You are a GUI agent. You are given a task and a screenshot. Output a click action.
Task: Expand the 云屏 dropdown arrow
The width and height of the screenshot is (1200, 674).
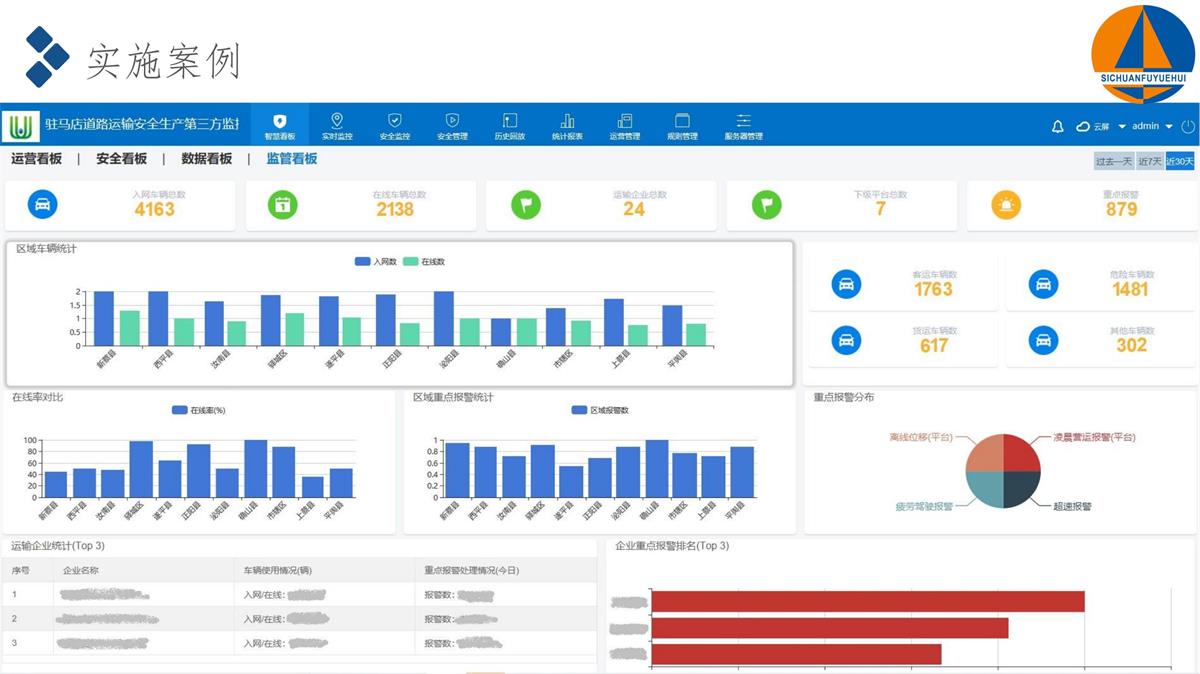click(x=1121, y=127)
